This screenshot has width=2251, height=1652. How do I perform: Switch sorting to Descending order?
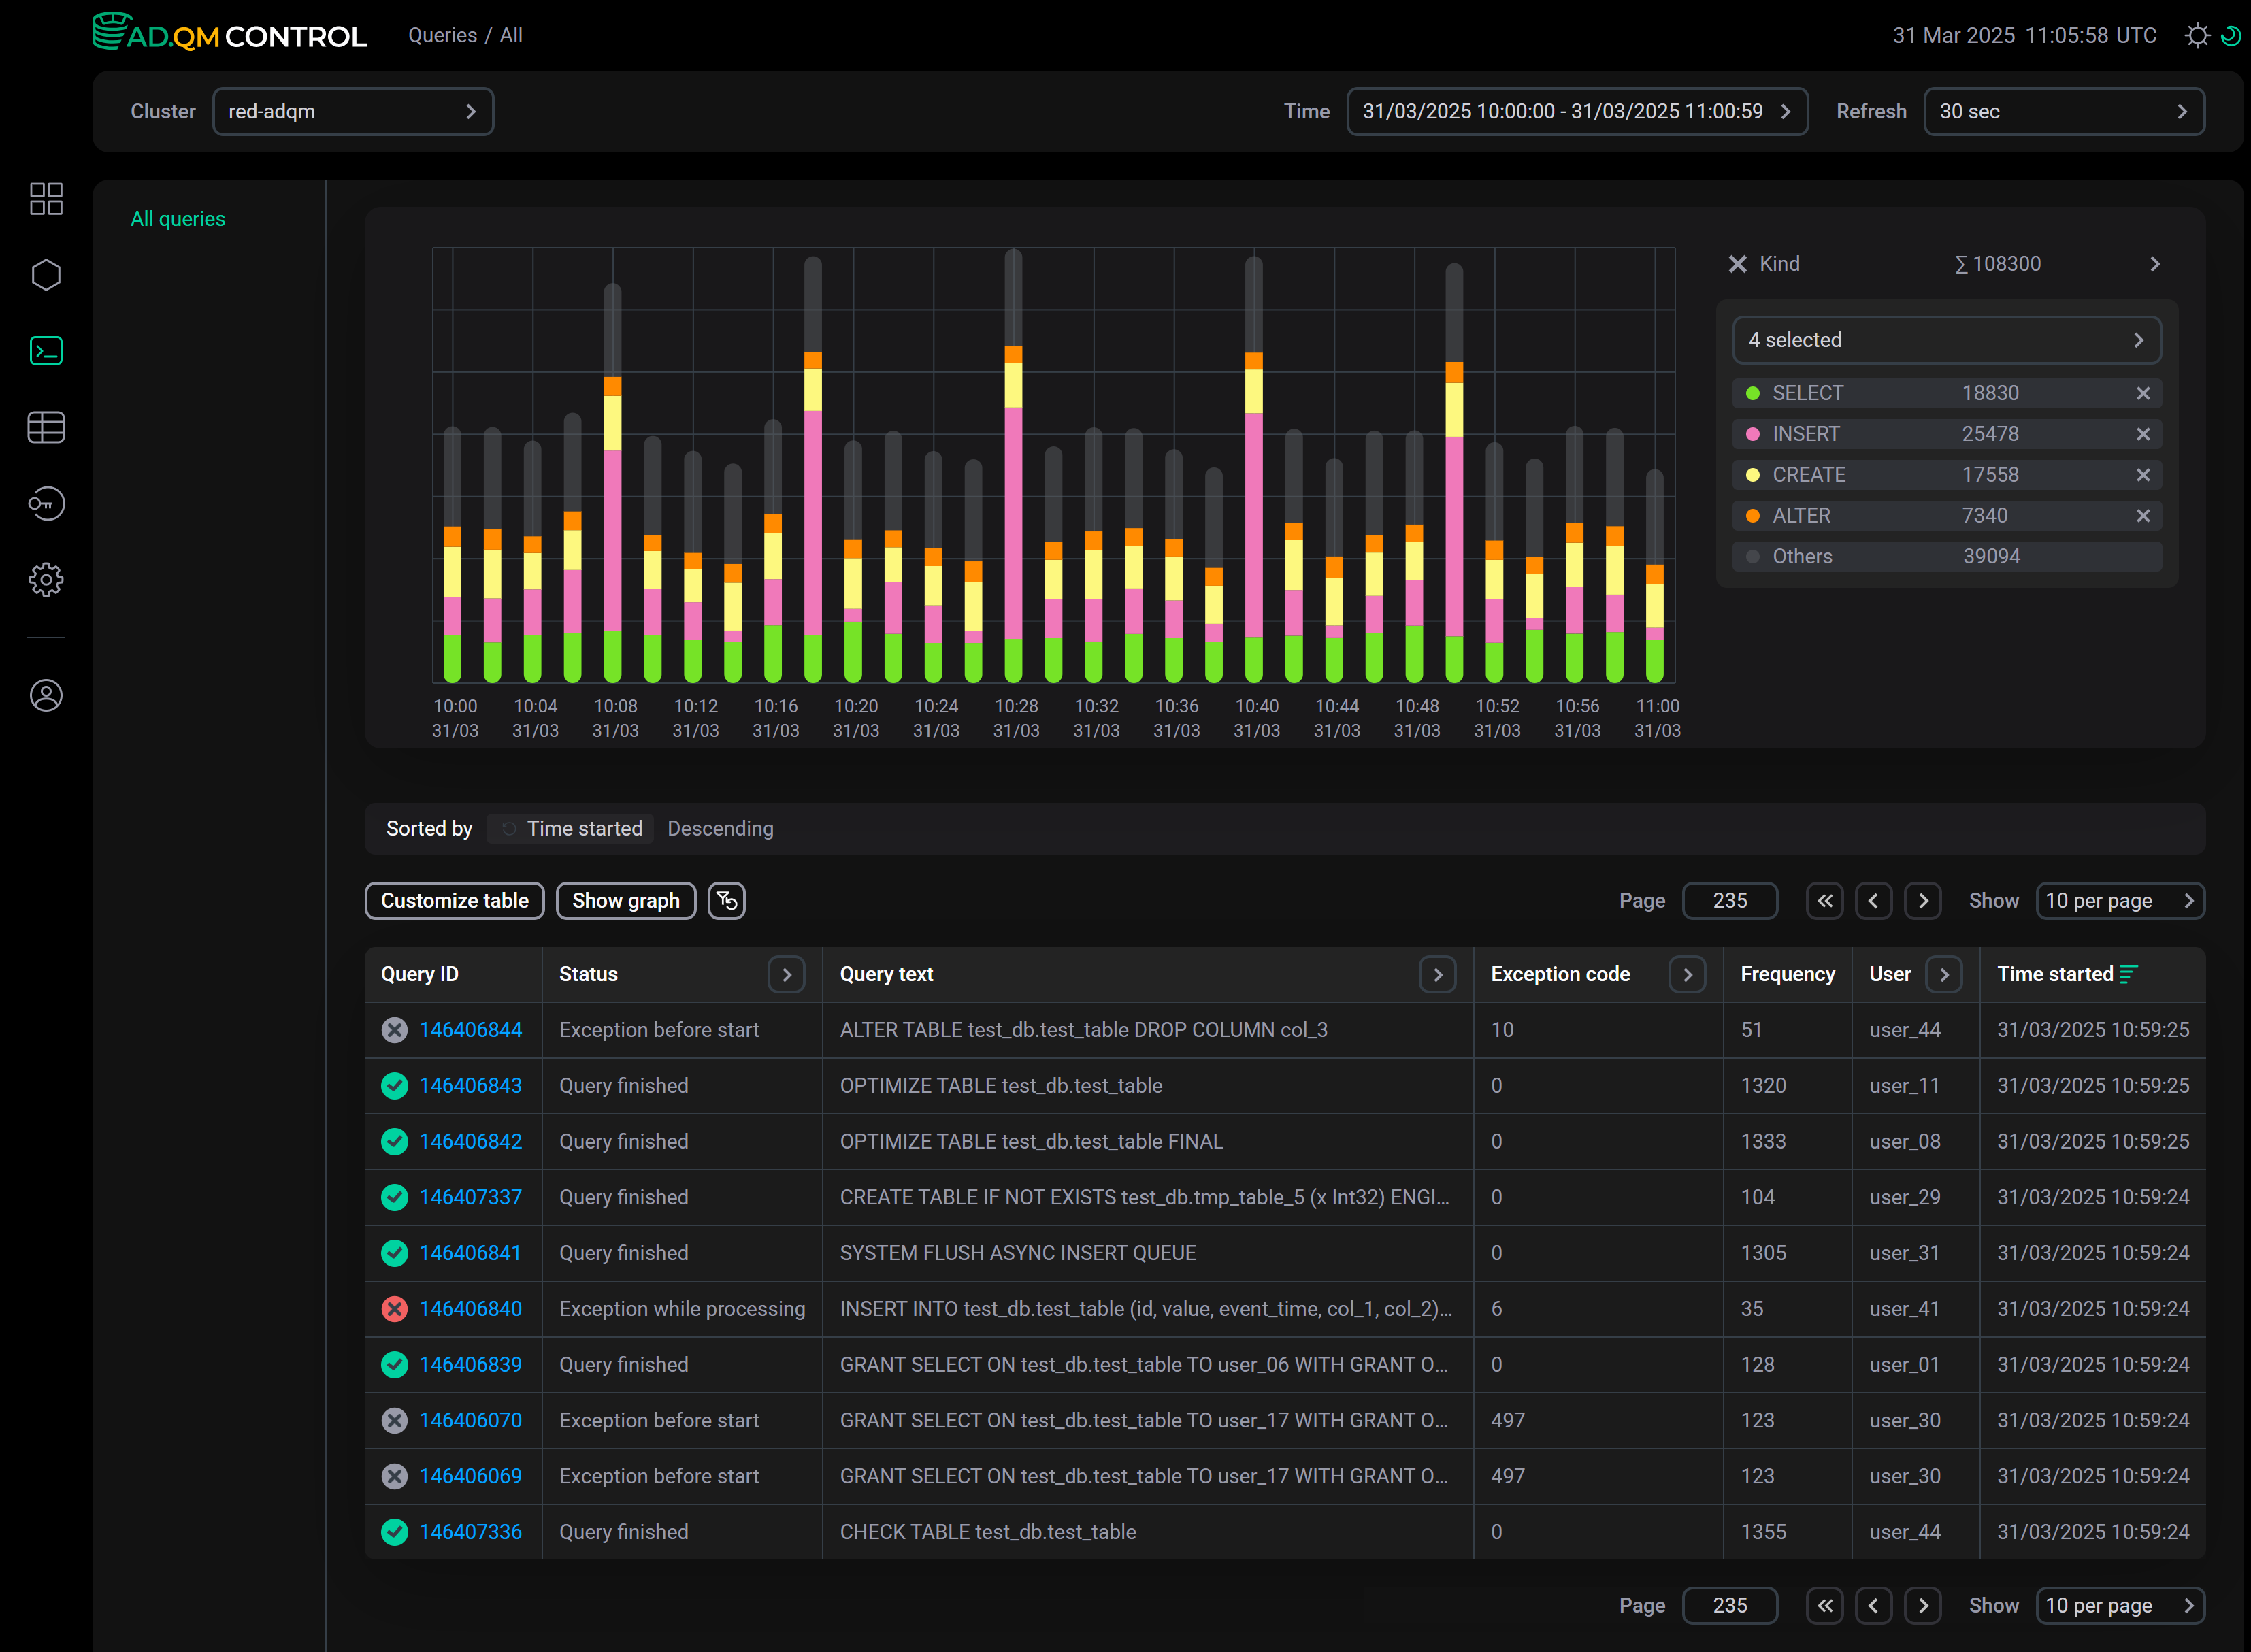coord(720,828)
